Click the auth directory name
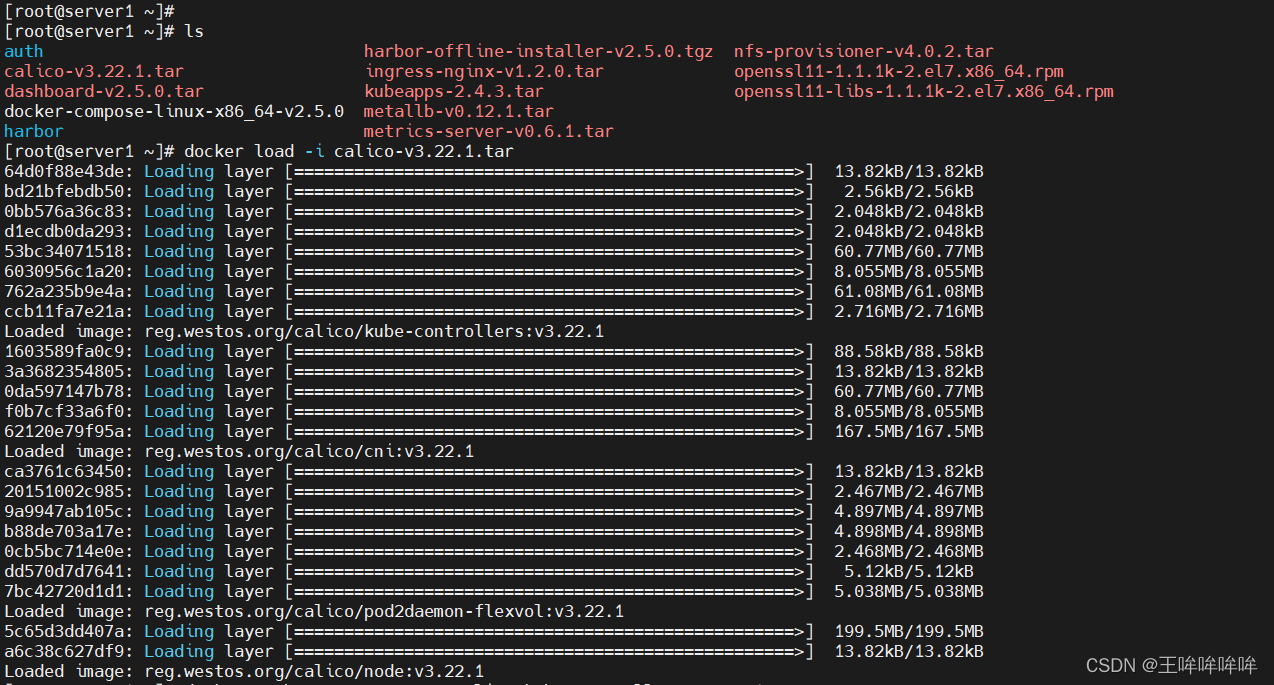The width and height of the screenshot is (1274, 685). coord(24,51)
